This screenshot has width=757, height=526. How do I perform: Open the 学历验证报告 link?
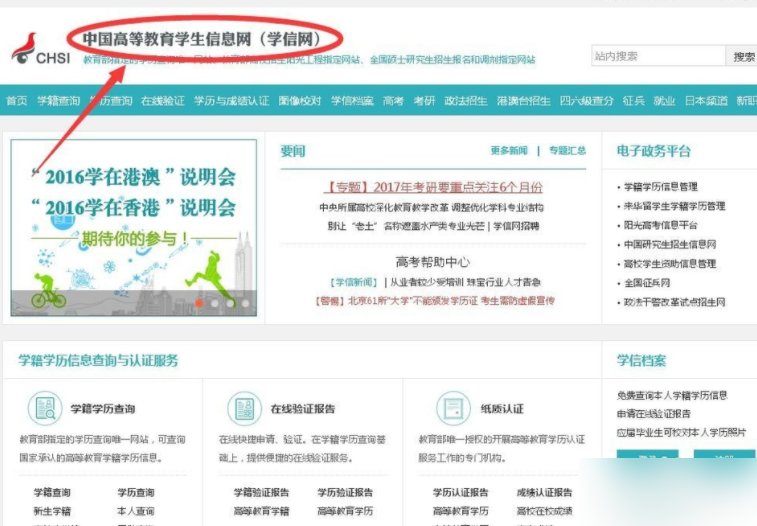tap(345, 492)
